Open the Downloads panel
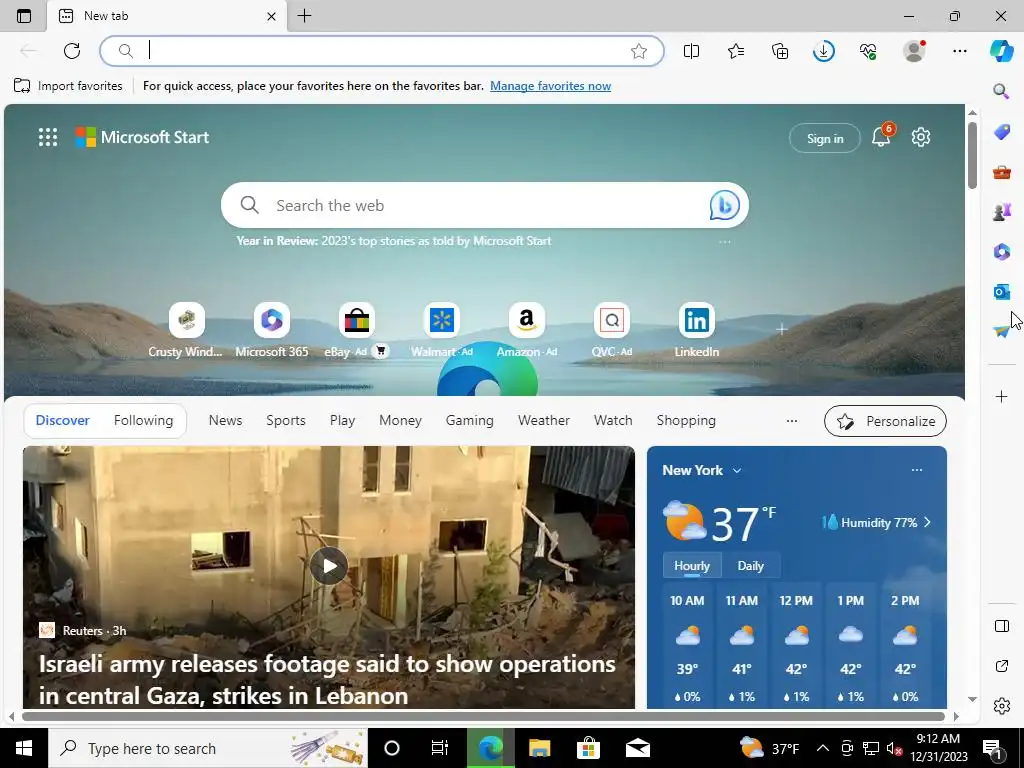Screen dimensions: 1024x768 tap(824, 51)
